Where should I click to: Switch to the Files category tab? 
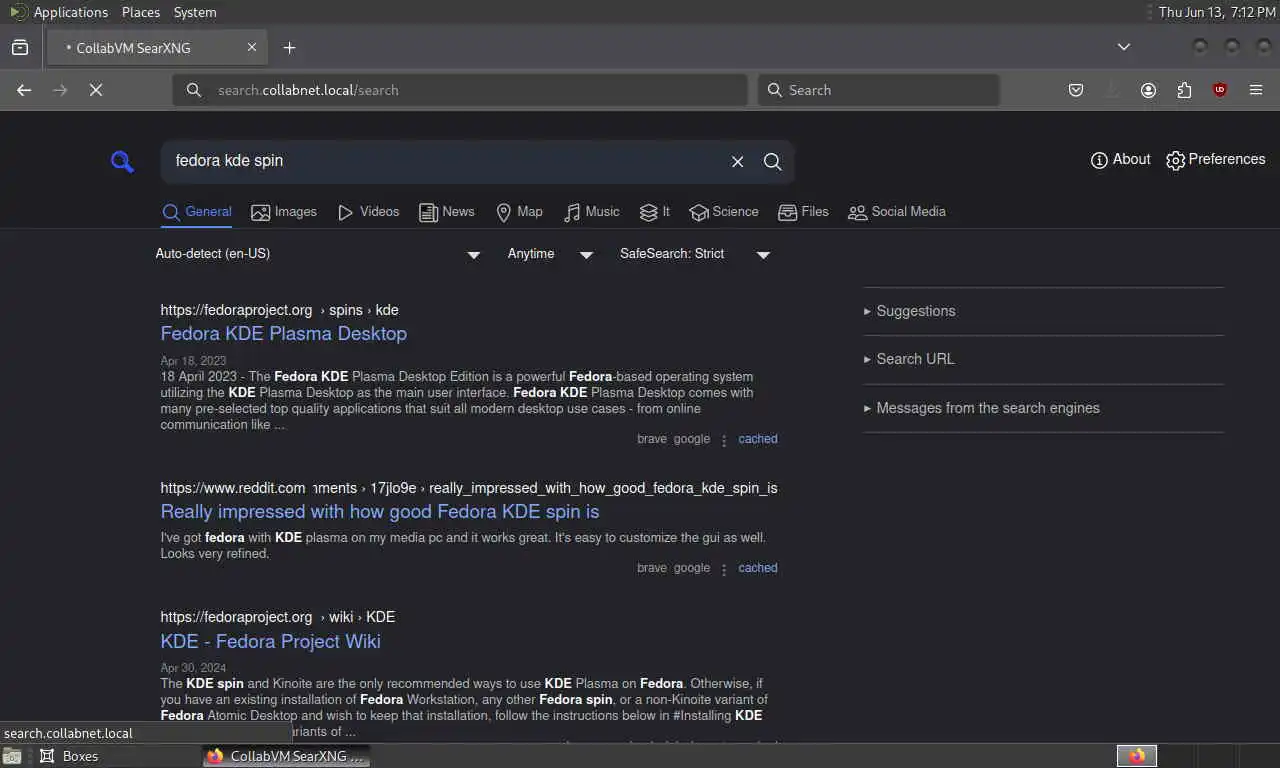point(803,212)
